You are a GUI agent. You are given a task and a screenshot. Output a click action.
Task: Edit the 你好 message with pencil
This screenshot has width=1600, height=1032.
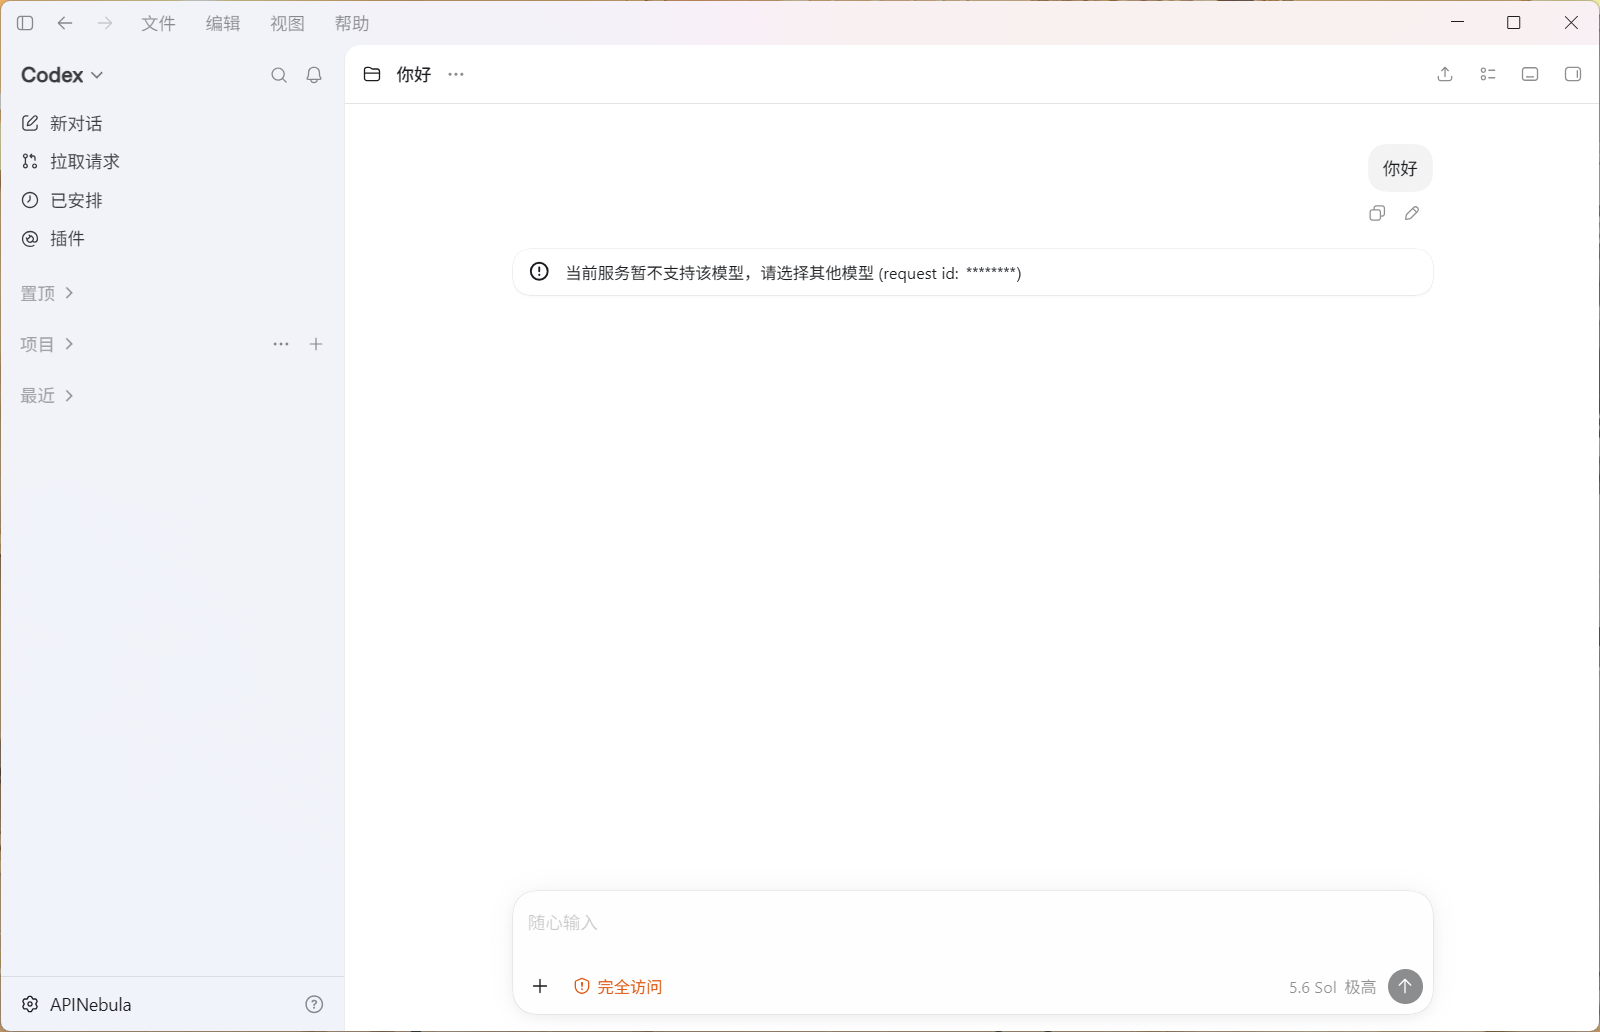(x=1412, y=213)
